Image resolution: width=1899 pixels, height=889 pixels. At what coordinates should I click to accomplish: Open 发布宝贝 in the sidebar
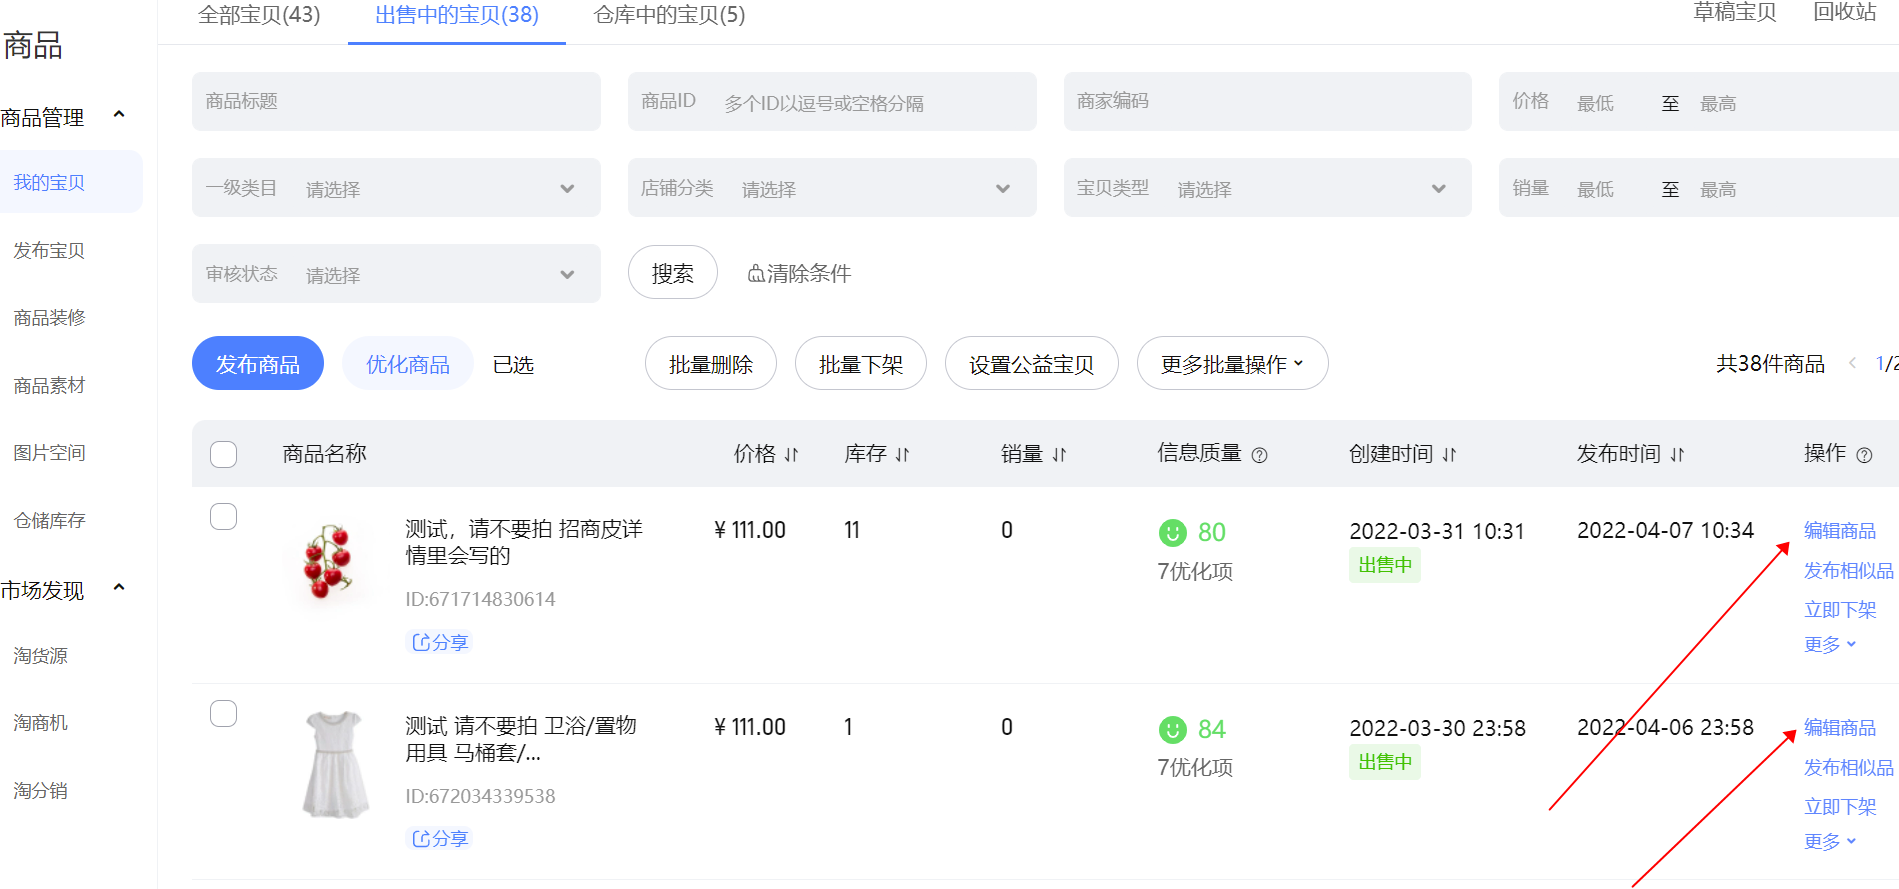pos(49,251)
